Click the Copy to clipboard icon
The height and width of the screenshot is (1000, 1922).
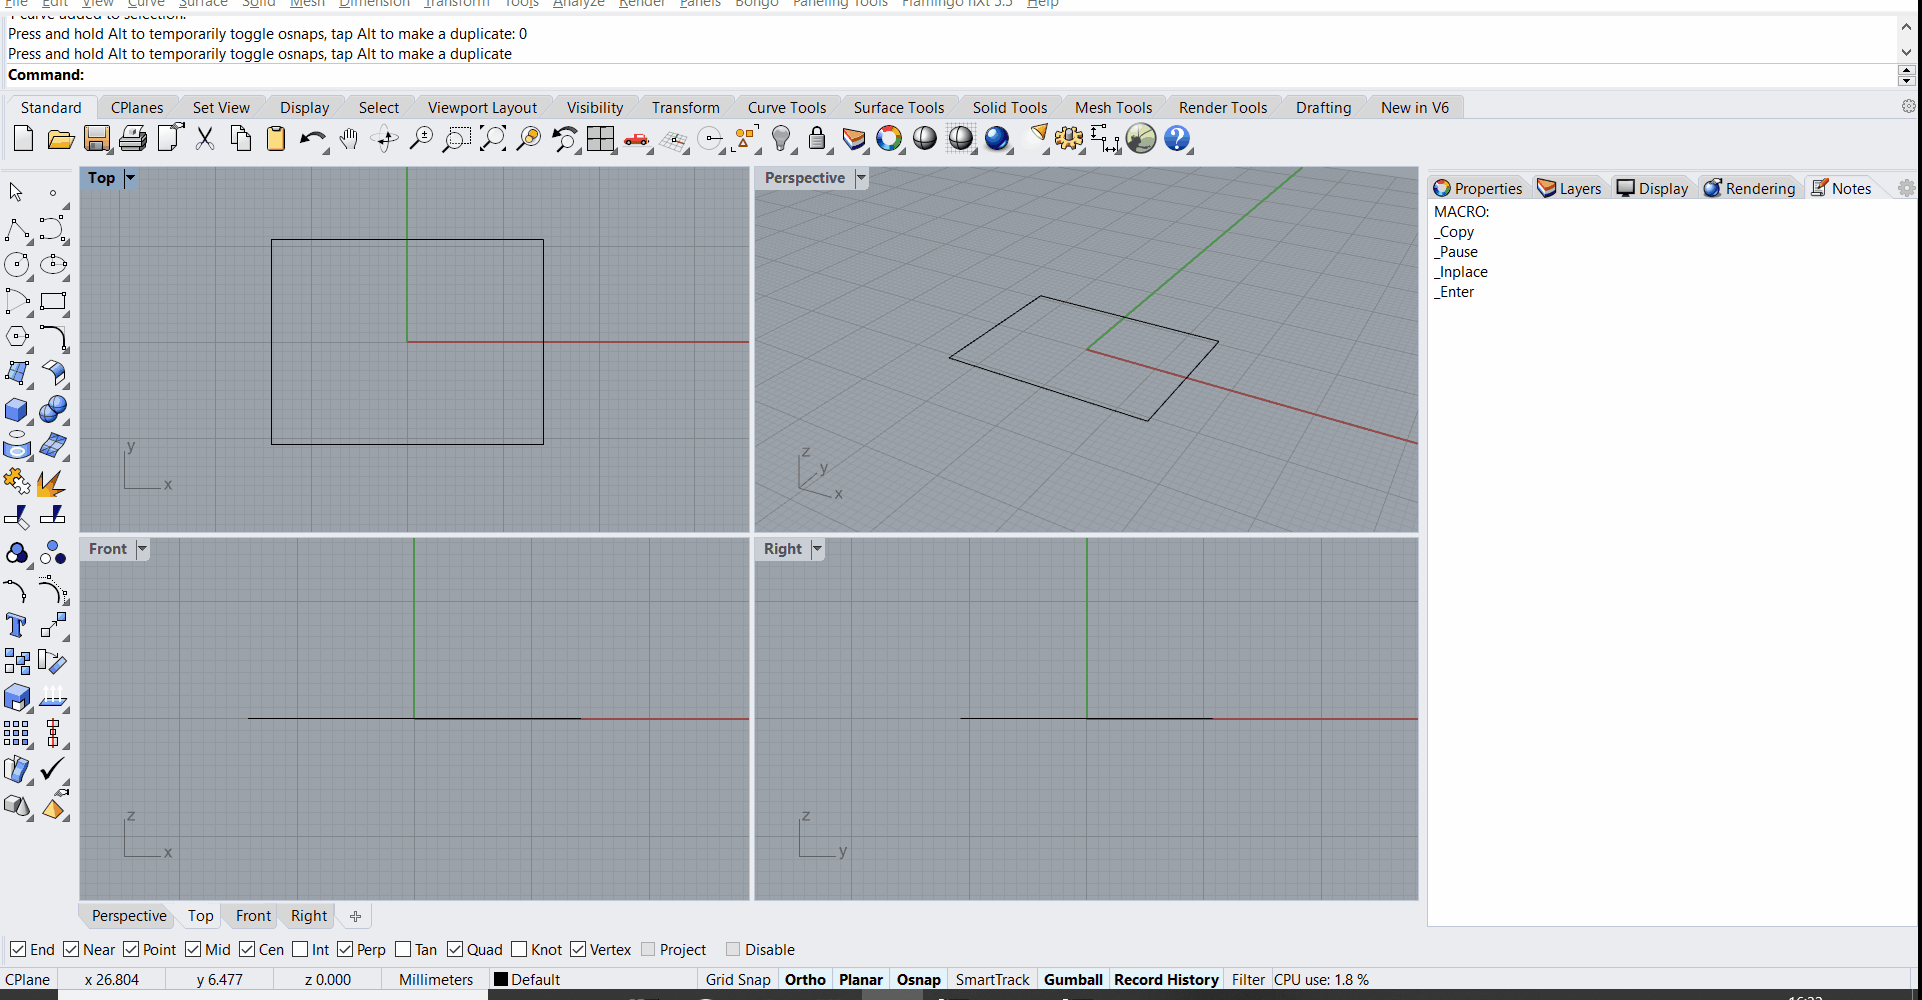[x=241, y=139]
